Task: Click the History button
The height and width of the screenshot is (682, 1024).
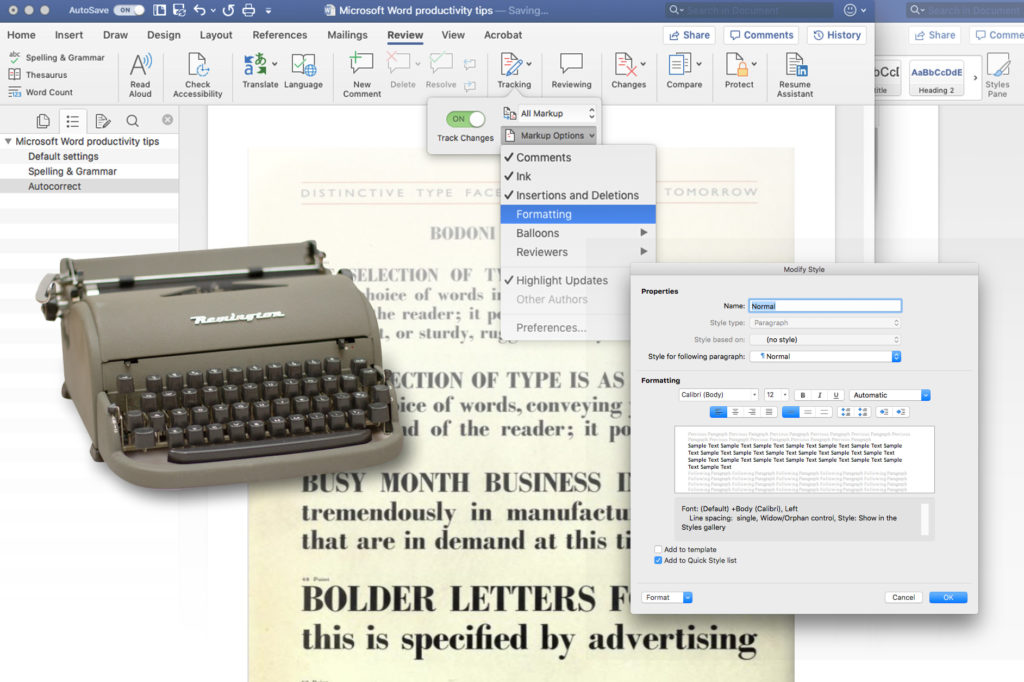Action: point(837,35)
